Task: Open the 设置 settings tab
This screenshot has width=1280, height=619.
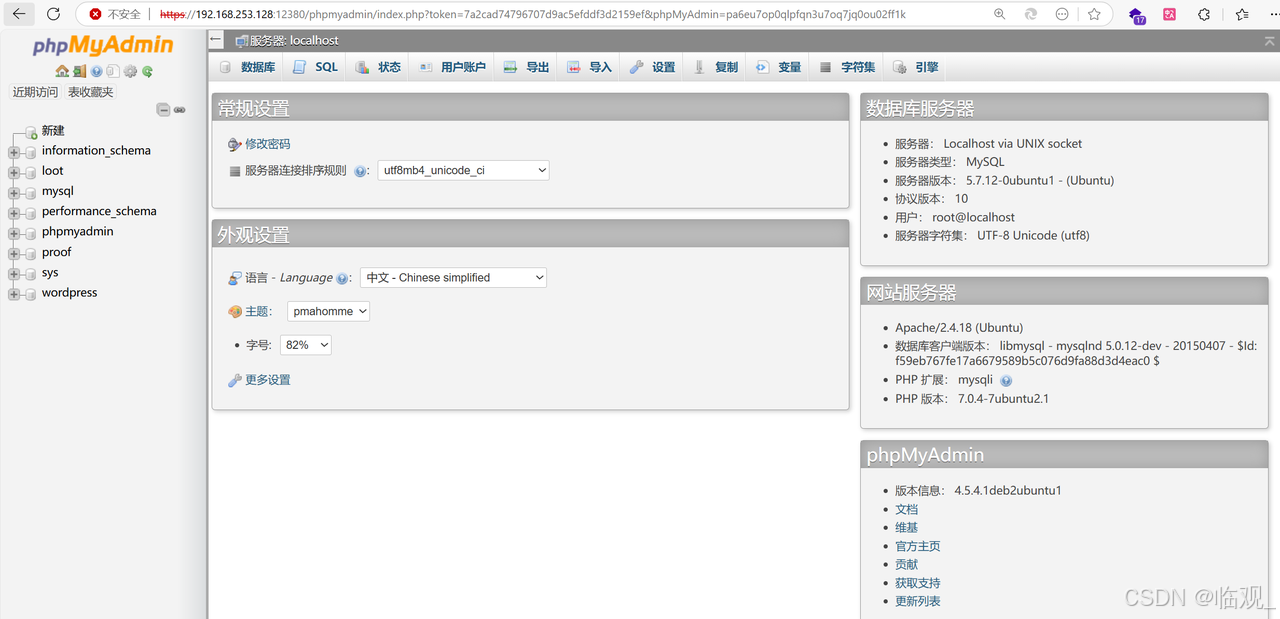Action: tap(652, 67)
